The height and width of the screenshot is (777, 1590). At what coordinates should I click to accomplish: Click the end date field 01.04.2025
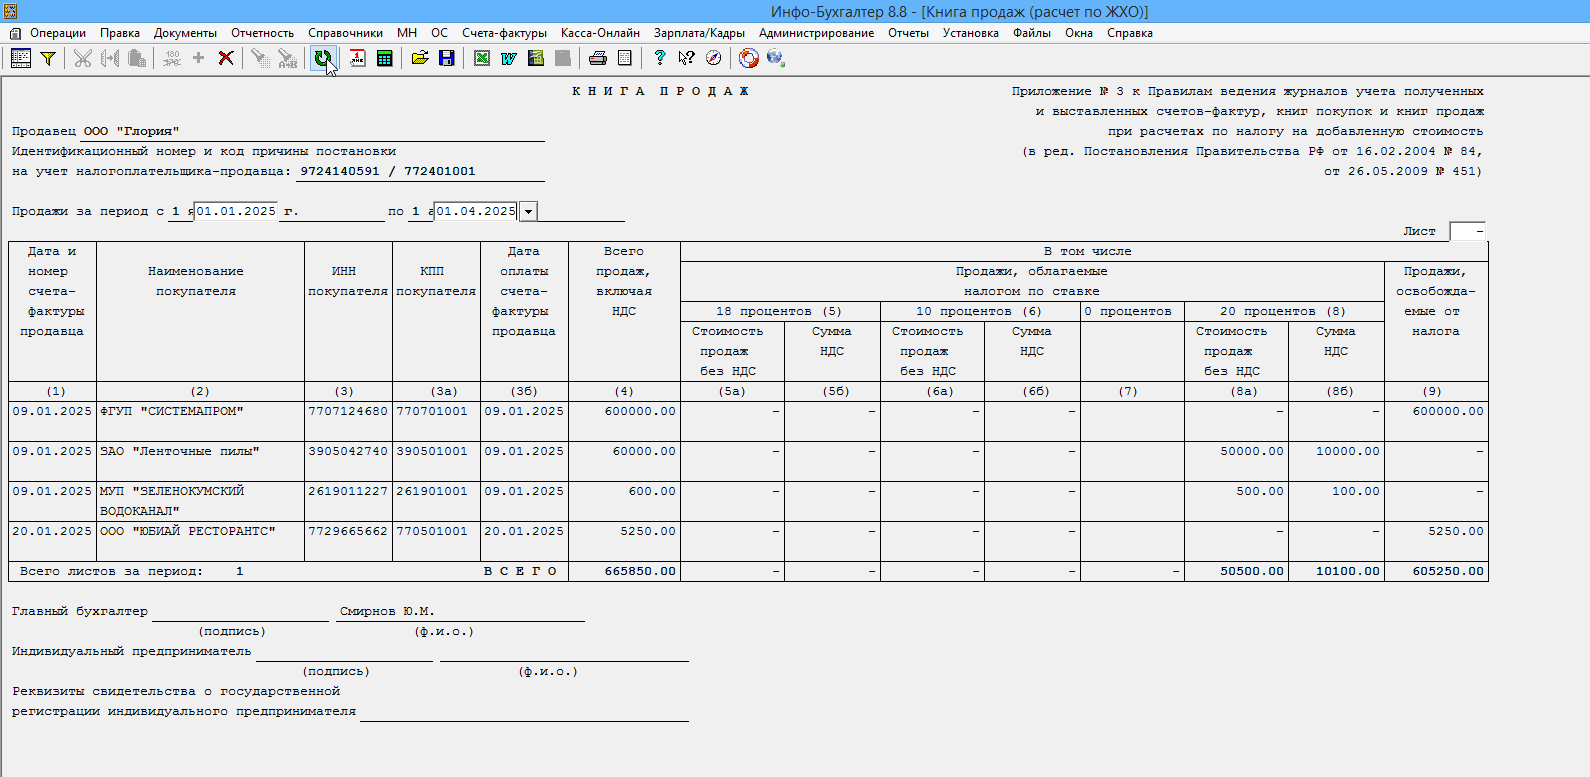click(476, 211)
